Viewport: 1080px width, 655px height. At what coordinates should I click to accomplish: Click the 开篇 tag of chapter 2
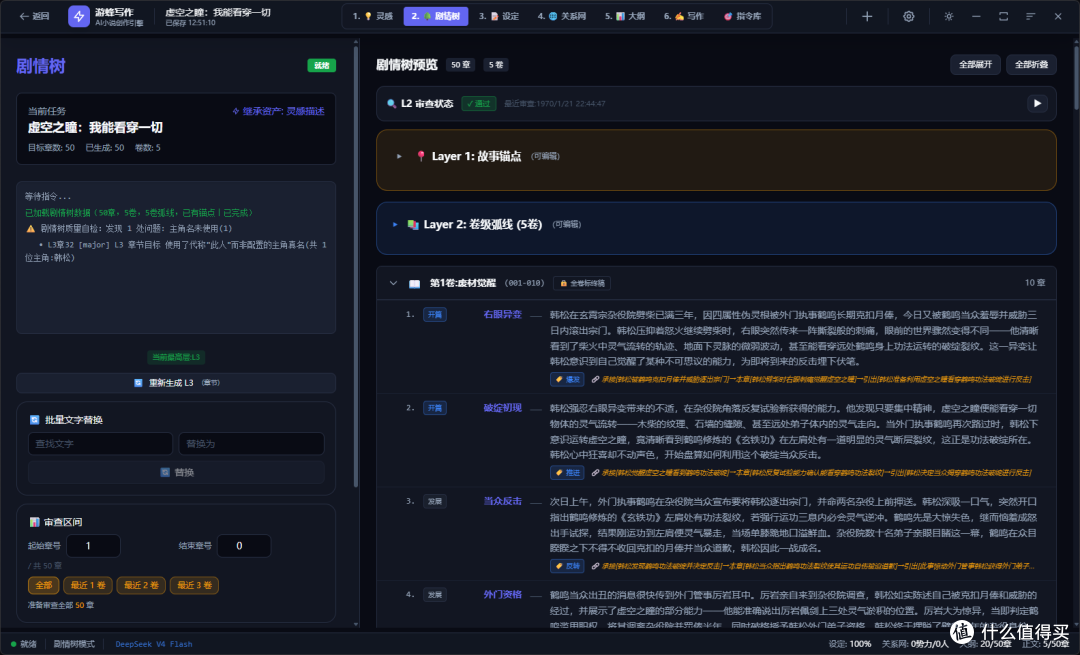(435, 408)
